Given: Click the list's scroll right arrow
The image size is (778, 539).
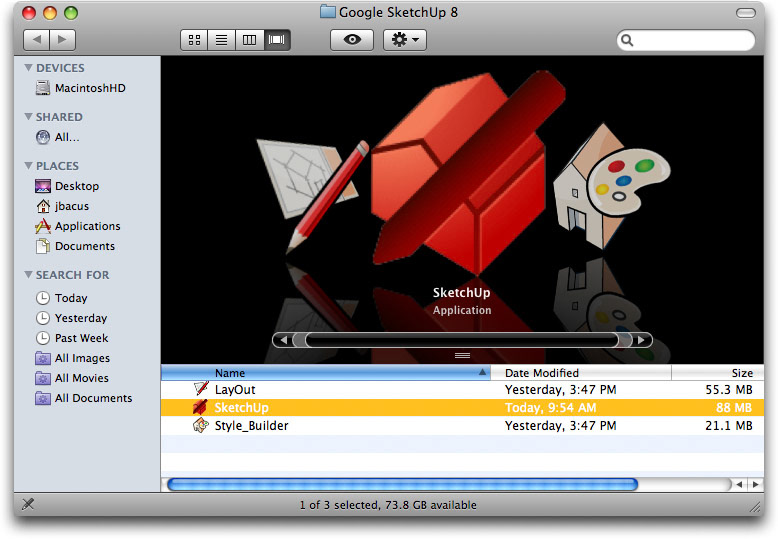Looking at the screenshot, I should (756, 484).
